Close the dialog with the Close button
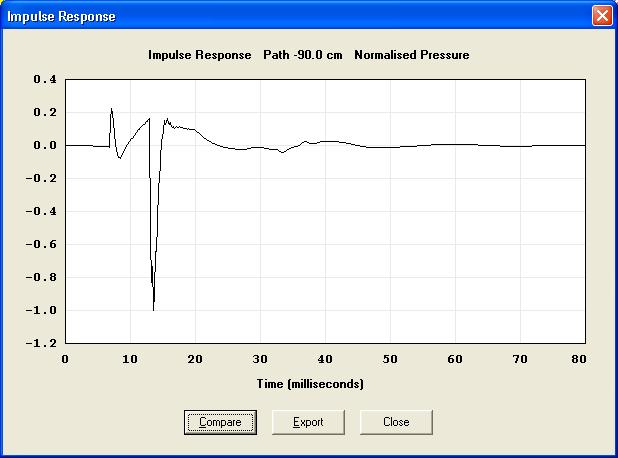618x458 pixels. click(396, 422)
